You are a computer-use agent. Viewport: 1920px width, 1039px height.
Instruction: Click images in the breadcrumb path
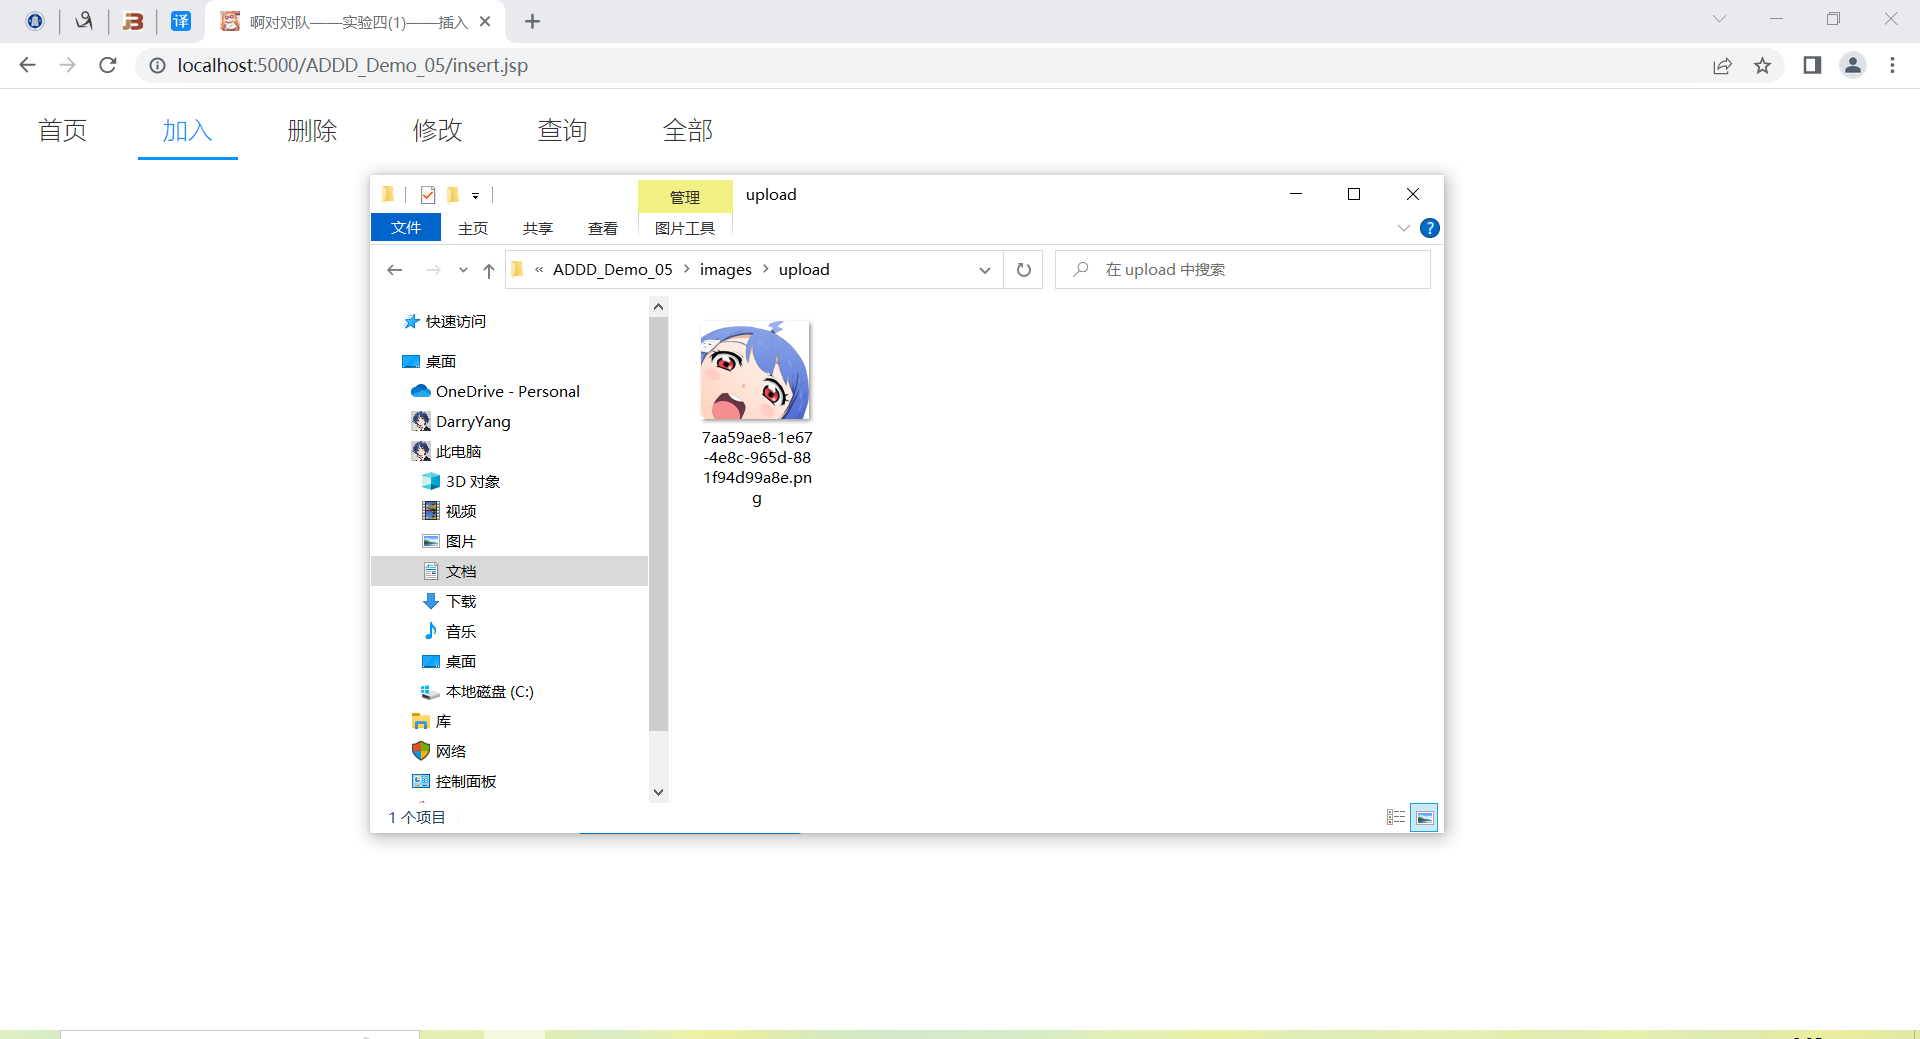[x=726, y=269]
